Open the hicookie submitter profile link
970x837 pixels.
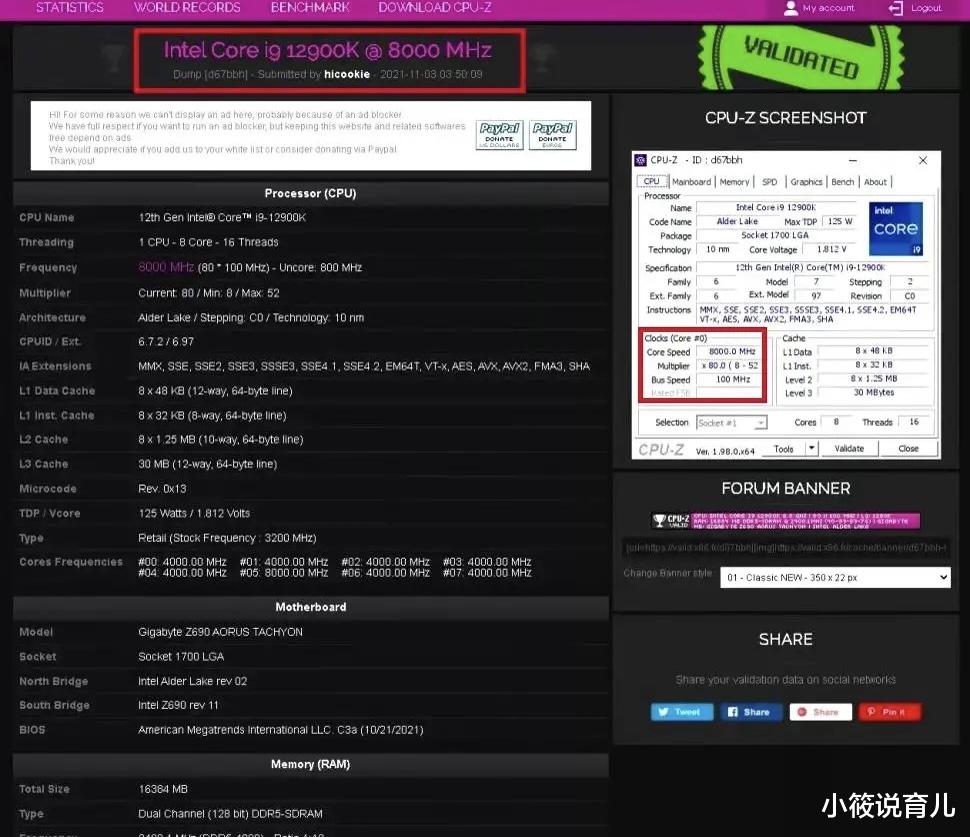[347, 74]
